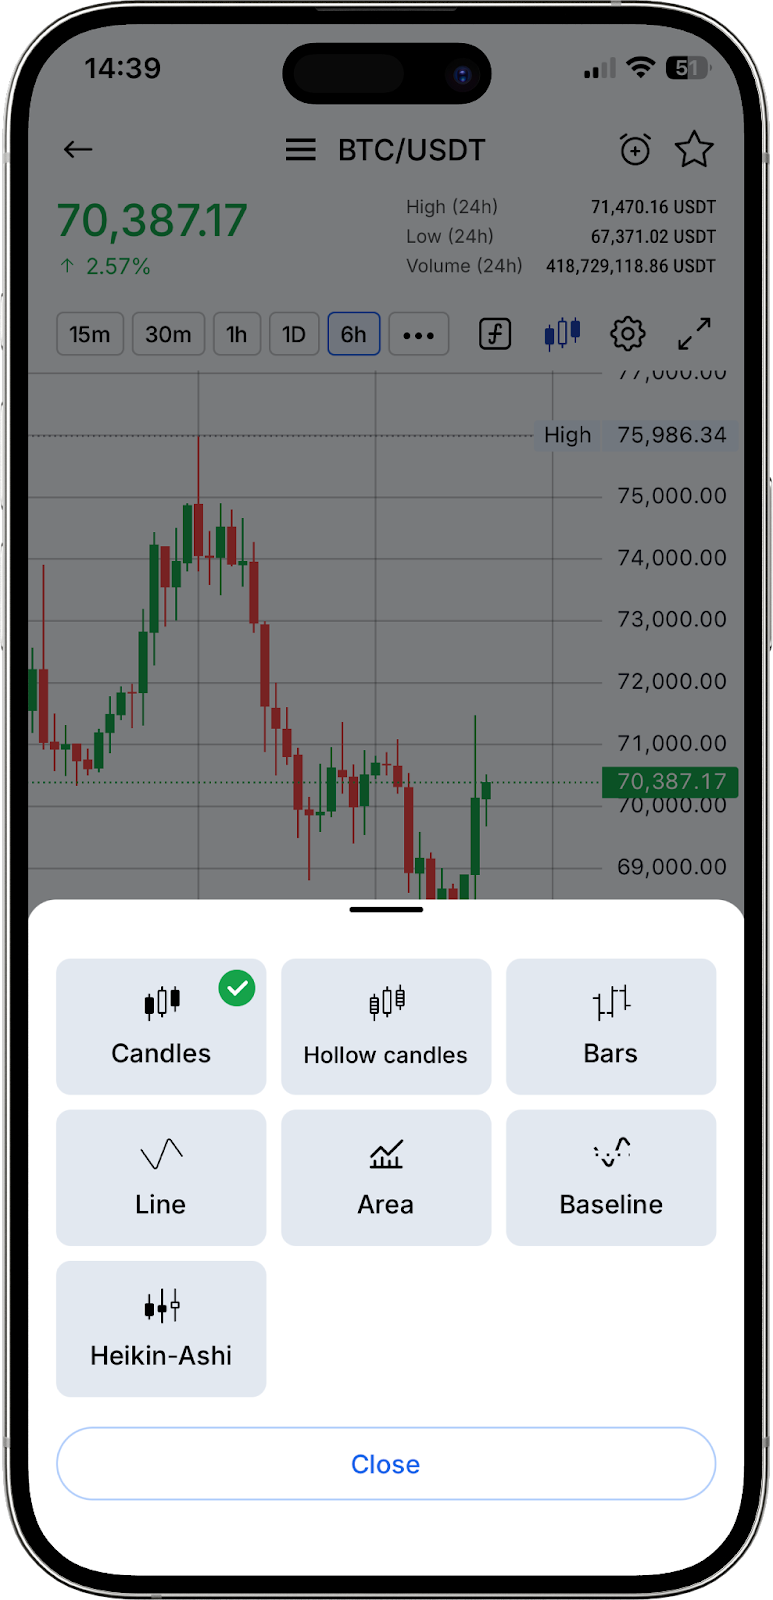The height and width of the screenshot is (1600, 773).
Task: Select the Heikin-Ashi chart type
Action: pos(161,1328)
